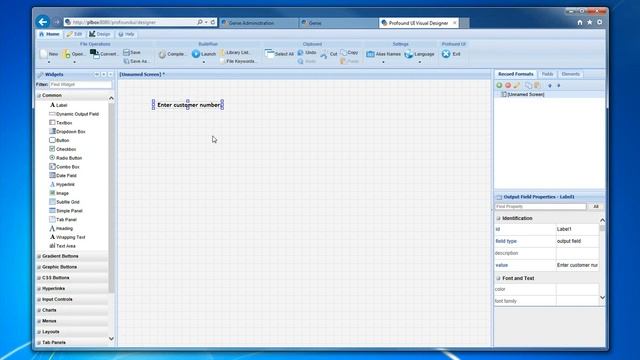Pick the Button widget
This screenshot has height=360, width=640.
click(x=59, y=140)
